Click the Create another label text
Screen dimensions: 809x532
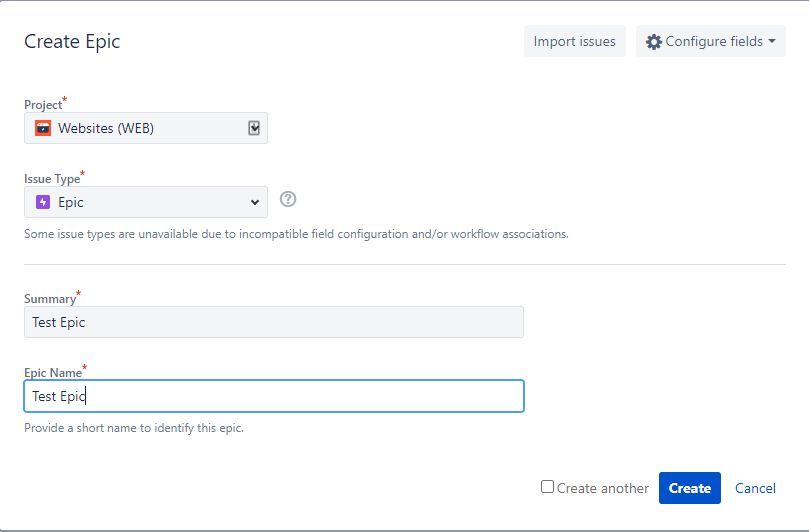click(x=603, y=488)
